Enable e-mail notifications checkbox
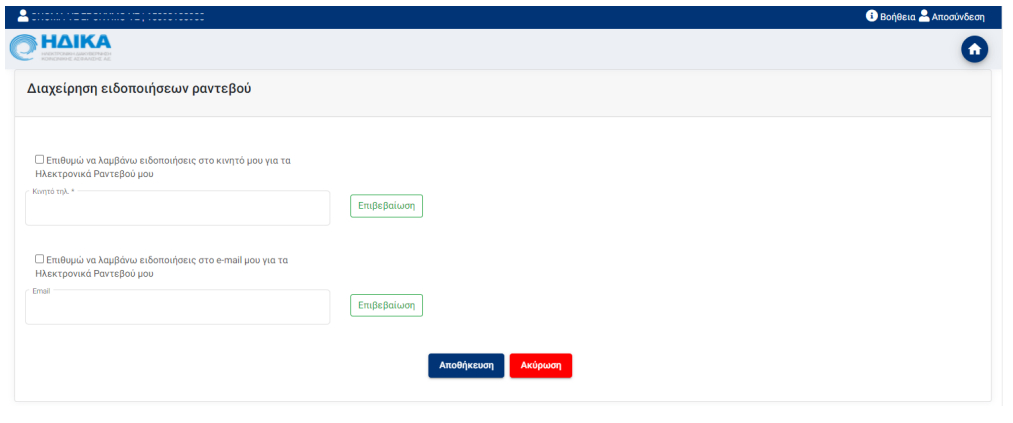 pyautogui.click(x=40, y=258)
